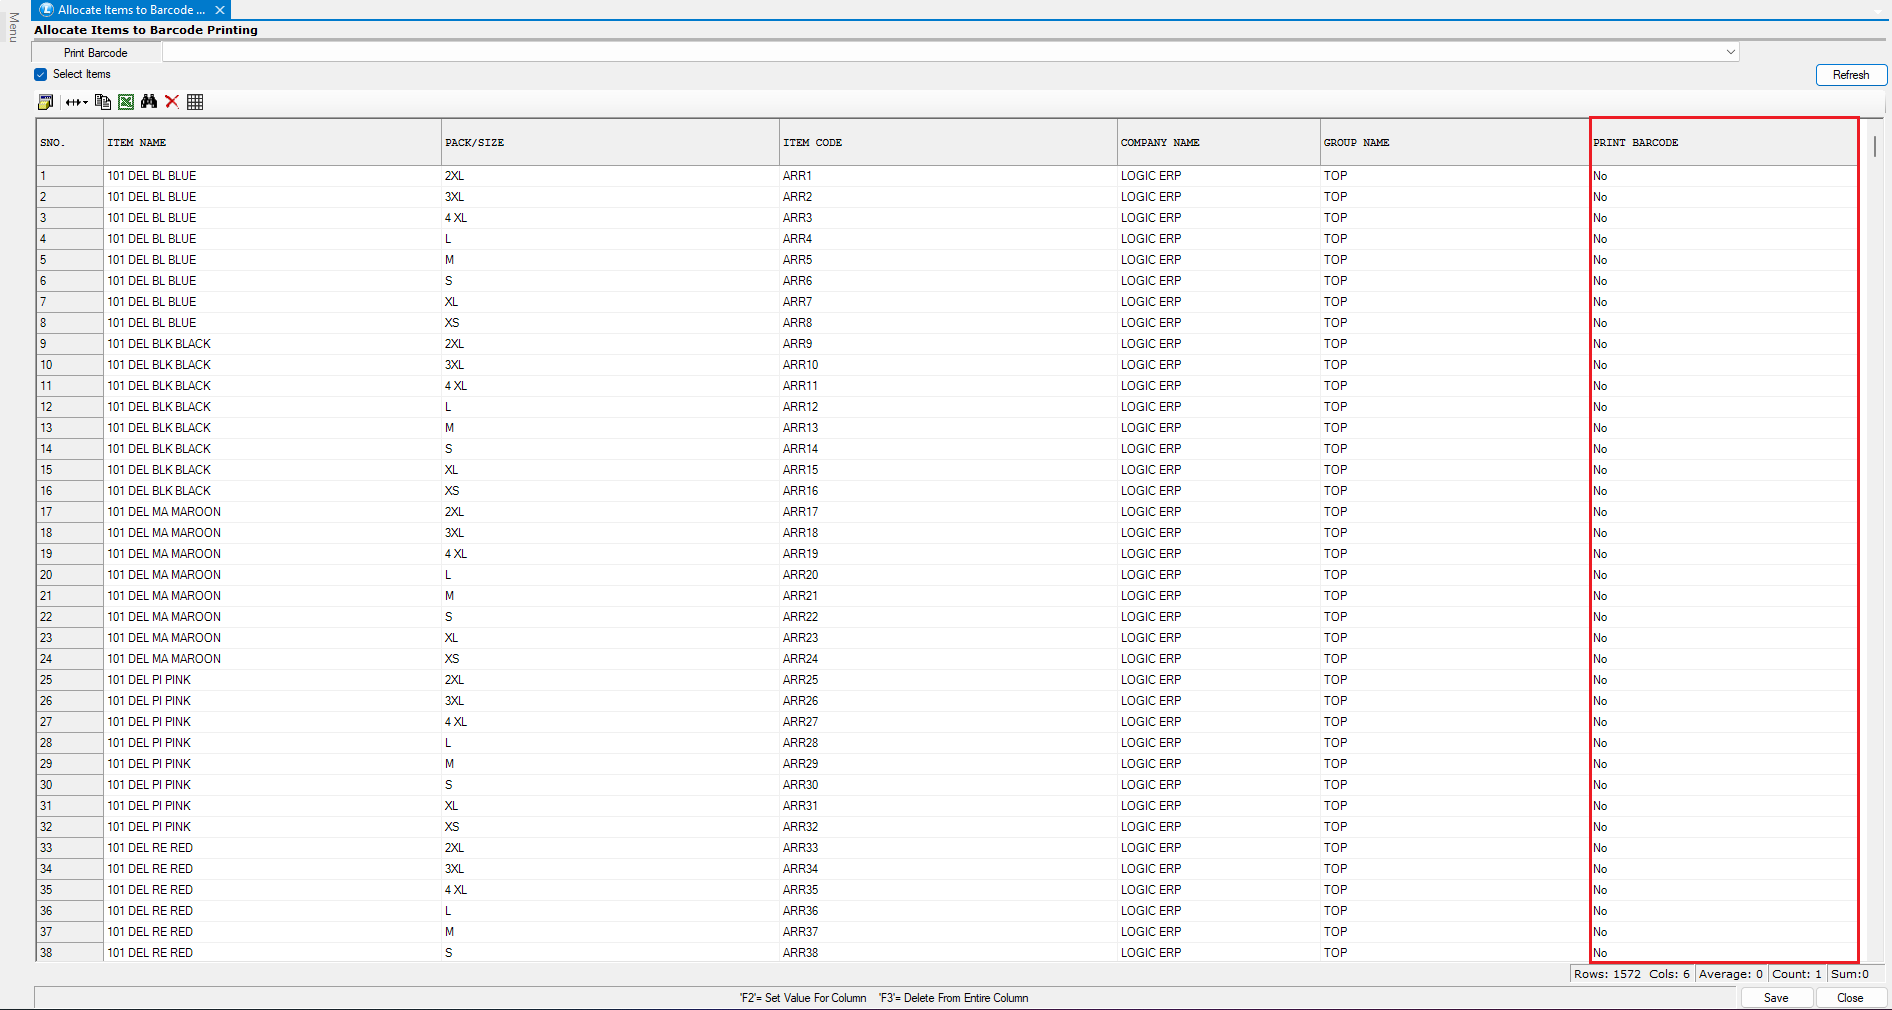This screenshot has width=1892, height=1010.
Task: Click the grid's vertical scrollbar thumb
Action: click(1874, 146)
